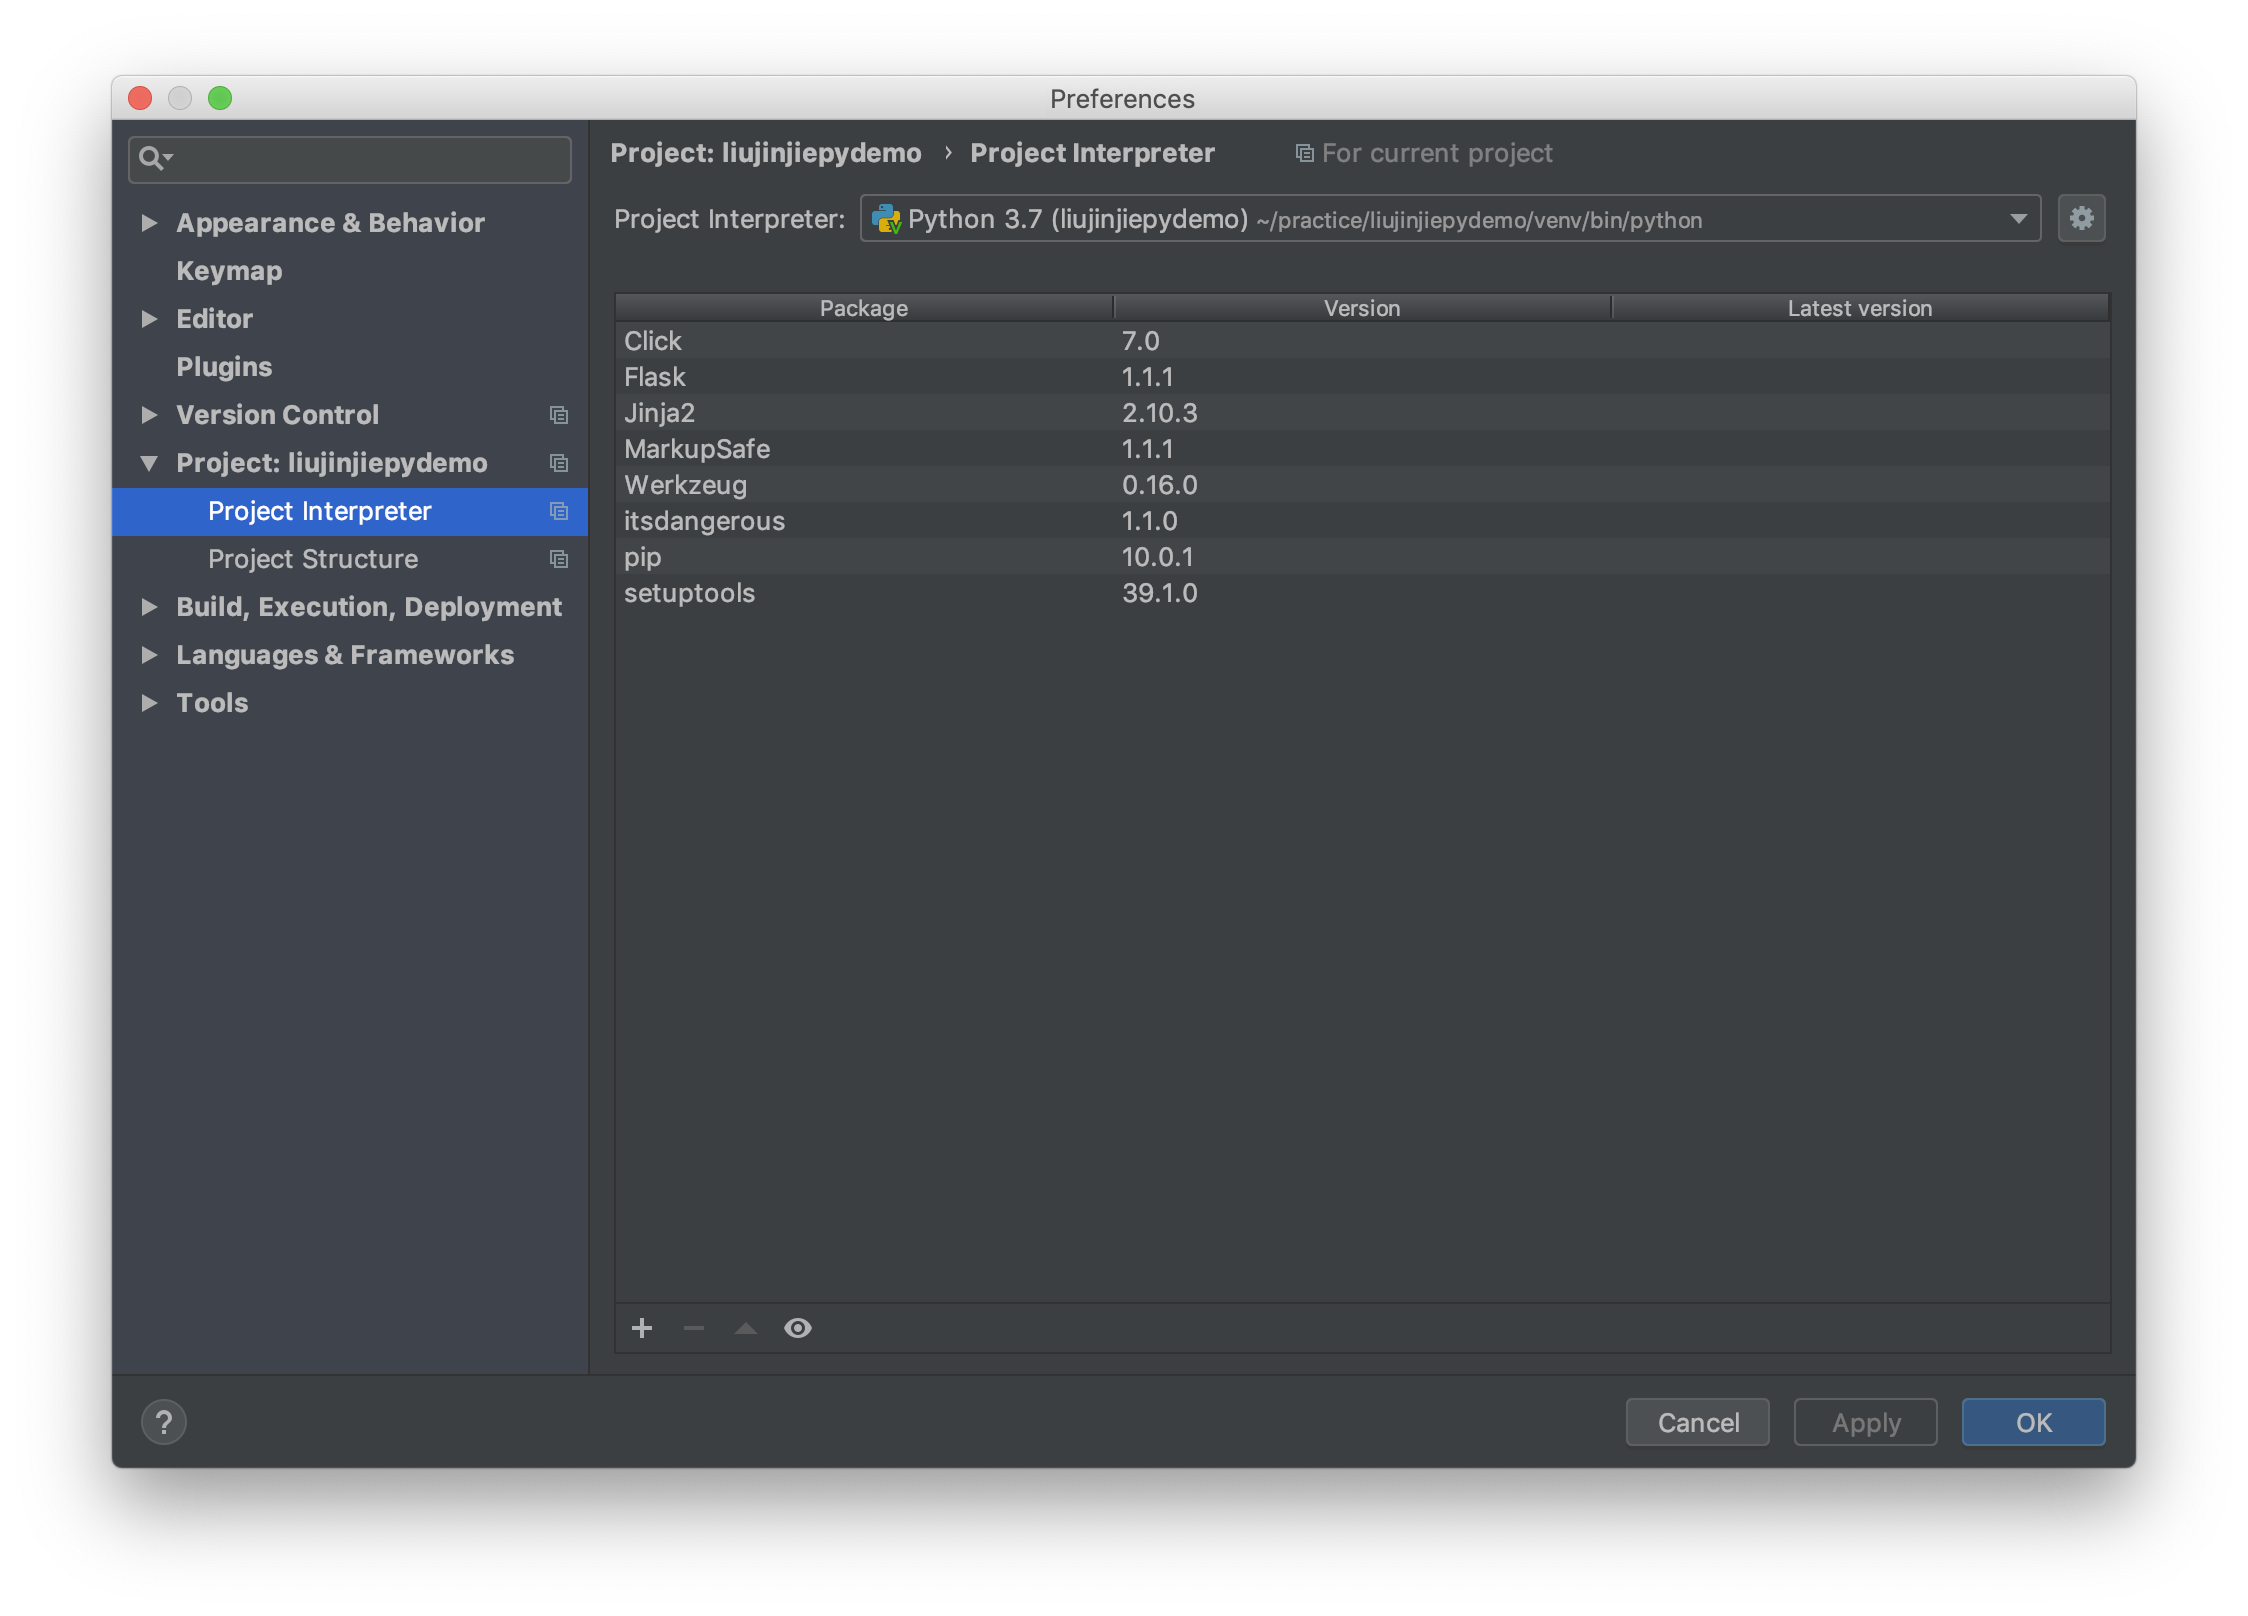Click the Python interpreter icon in combo box
Viewport: 2248px width, 1616px height.
tap(886, 219)
